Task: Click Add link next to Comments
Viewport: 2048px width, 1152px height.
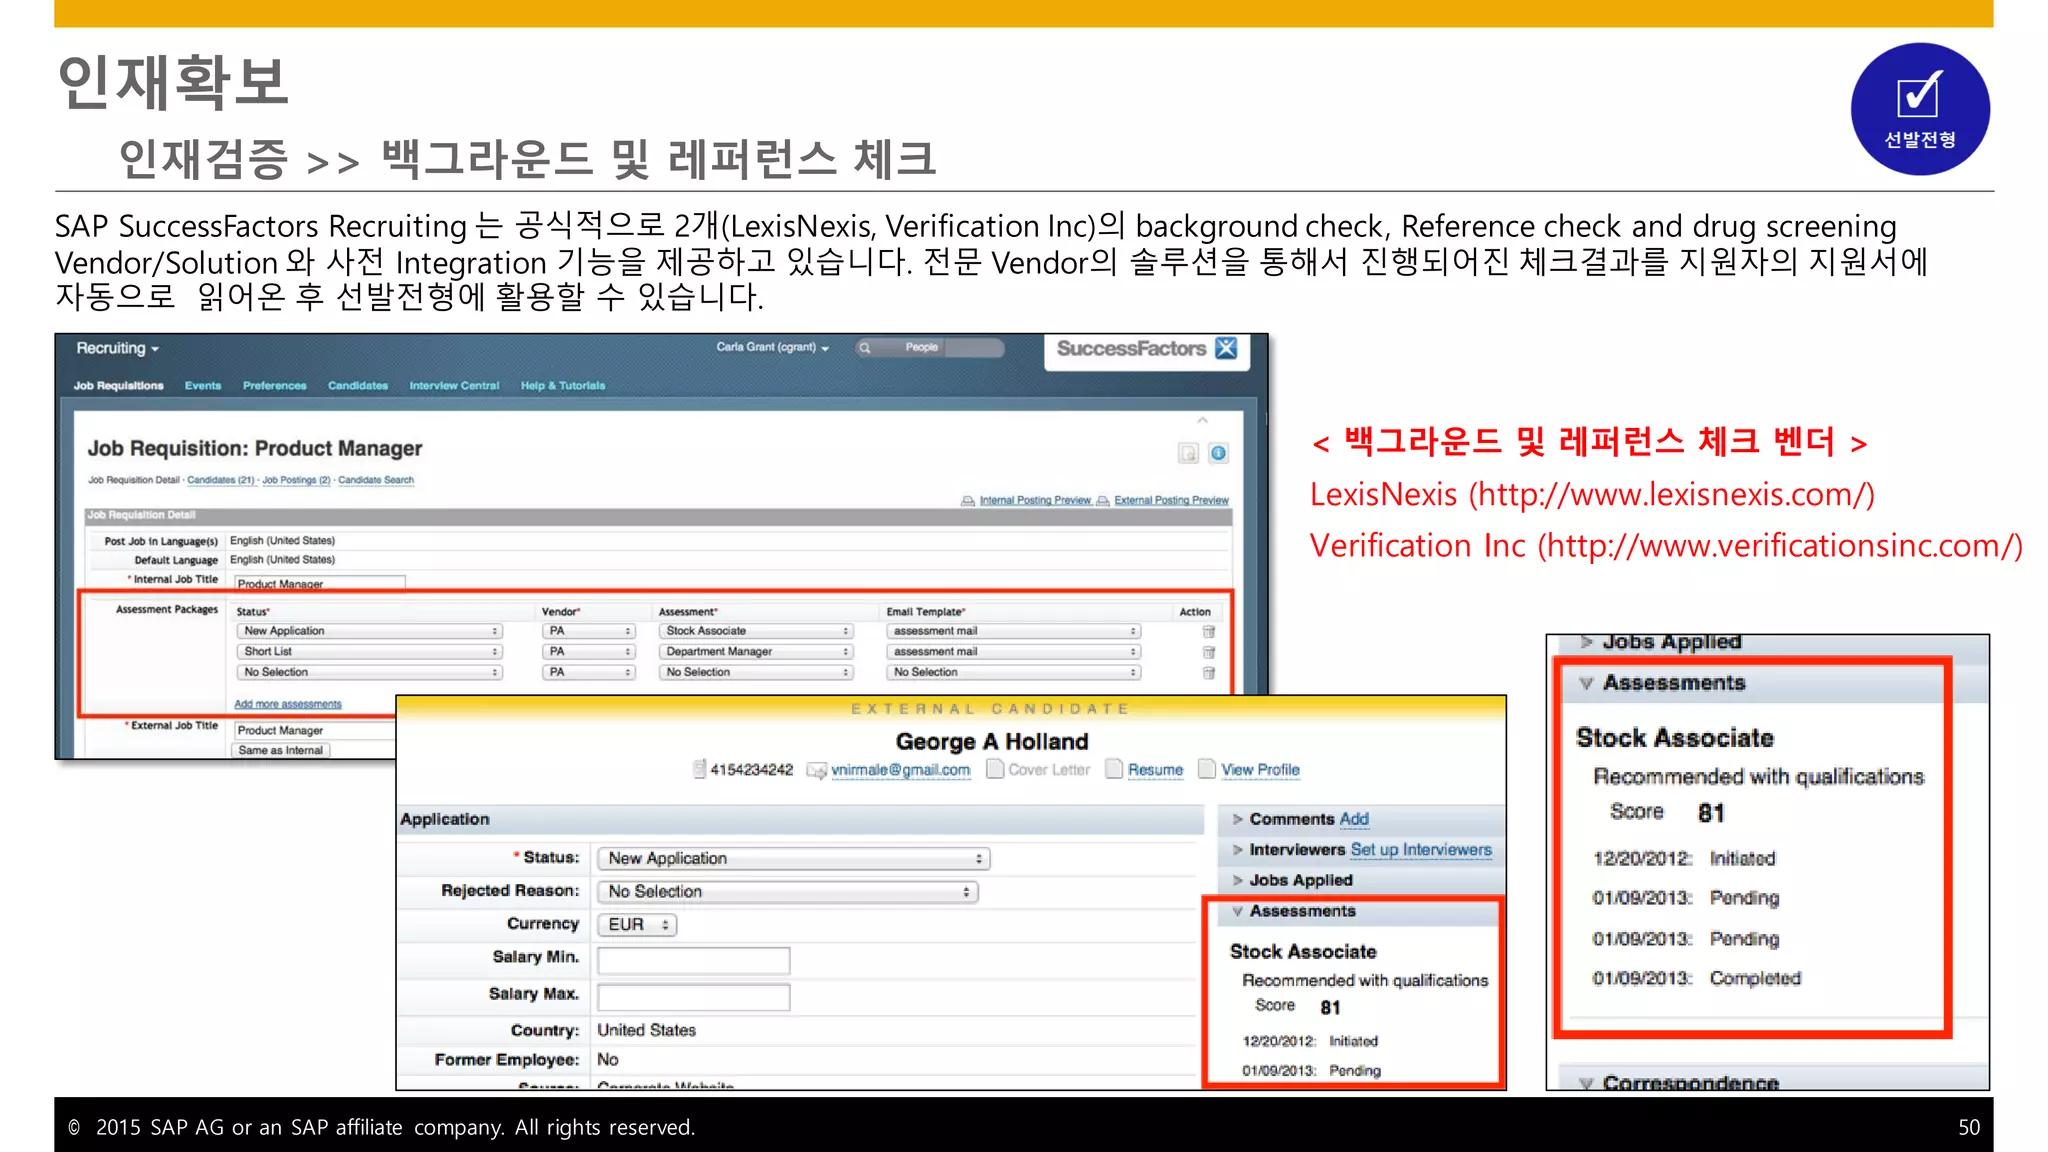Action: 1354,819
